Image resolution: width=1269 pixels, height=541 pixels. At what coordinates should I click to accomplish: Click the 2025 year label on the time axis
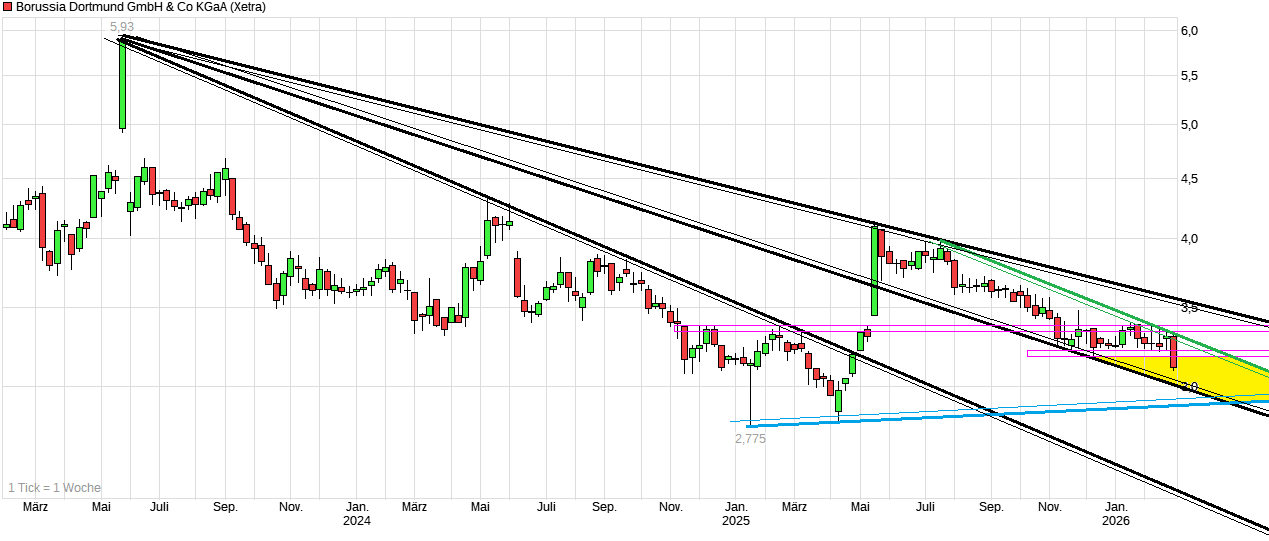pos(736,521)
